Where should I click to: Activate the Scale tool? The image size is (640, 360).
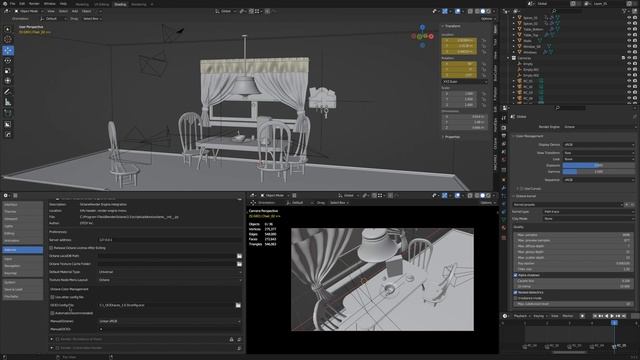[8, 71]
